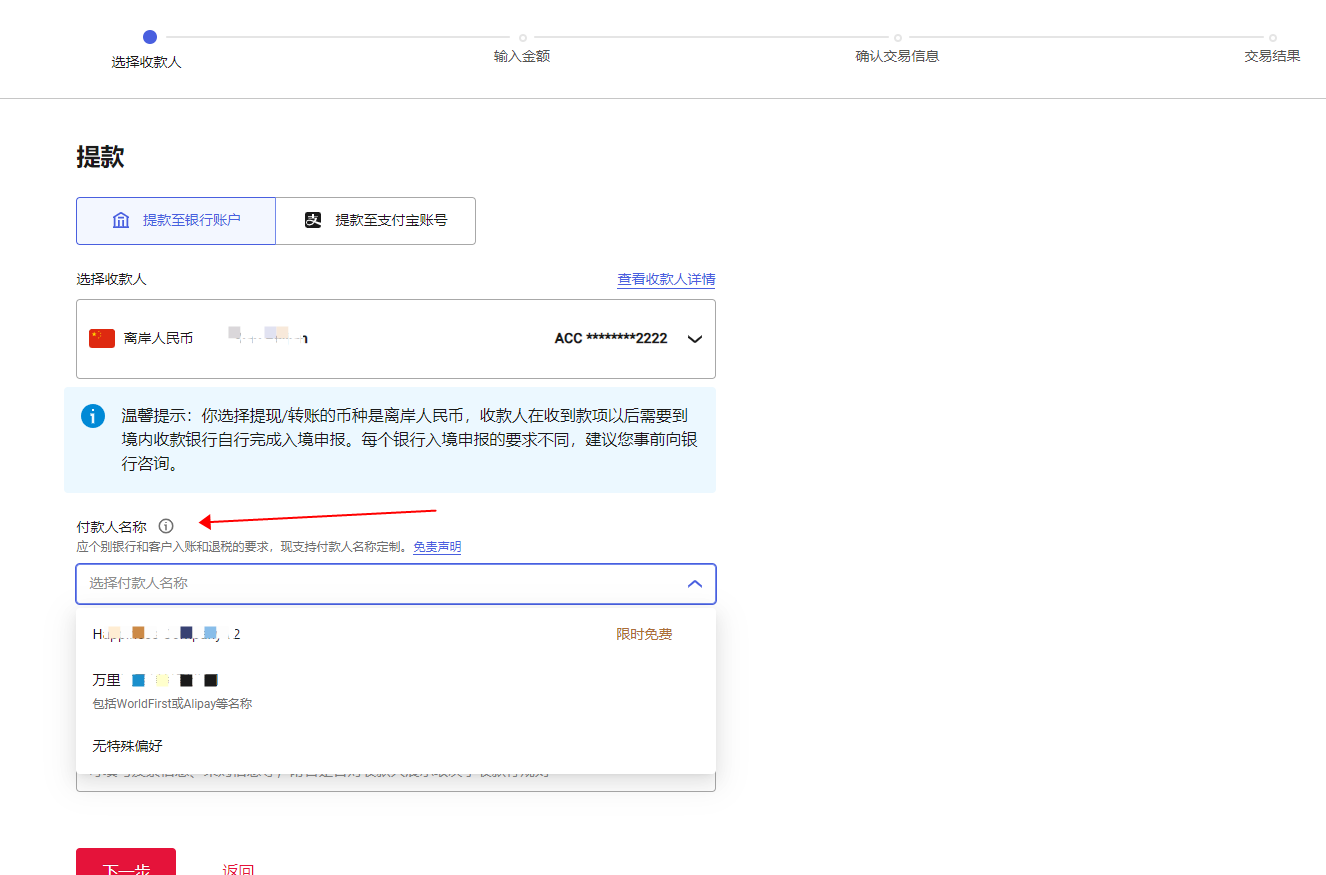Click the 交易结果 step label
Image resolution: width=1326 pixels, height=875 pixels.
click(x=1272, y=55)
